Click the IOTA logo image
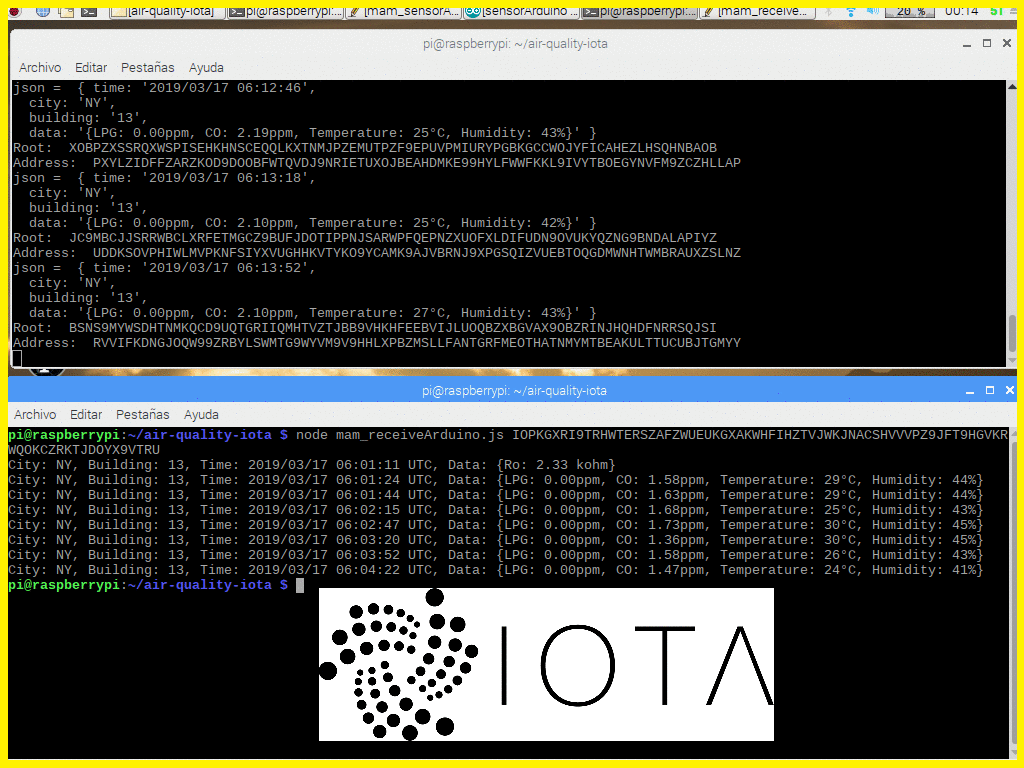This screenshot has height=768, width=1024. [546, 664]
